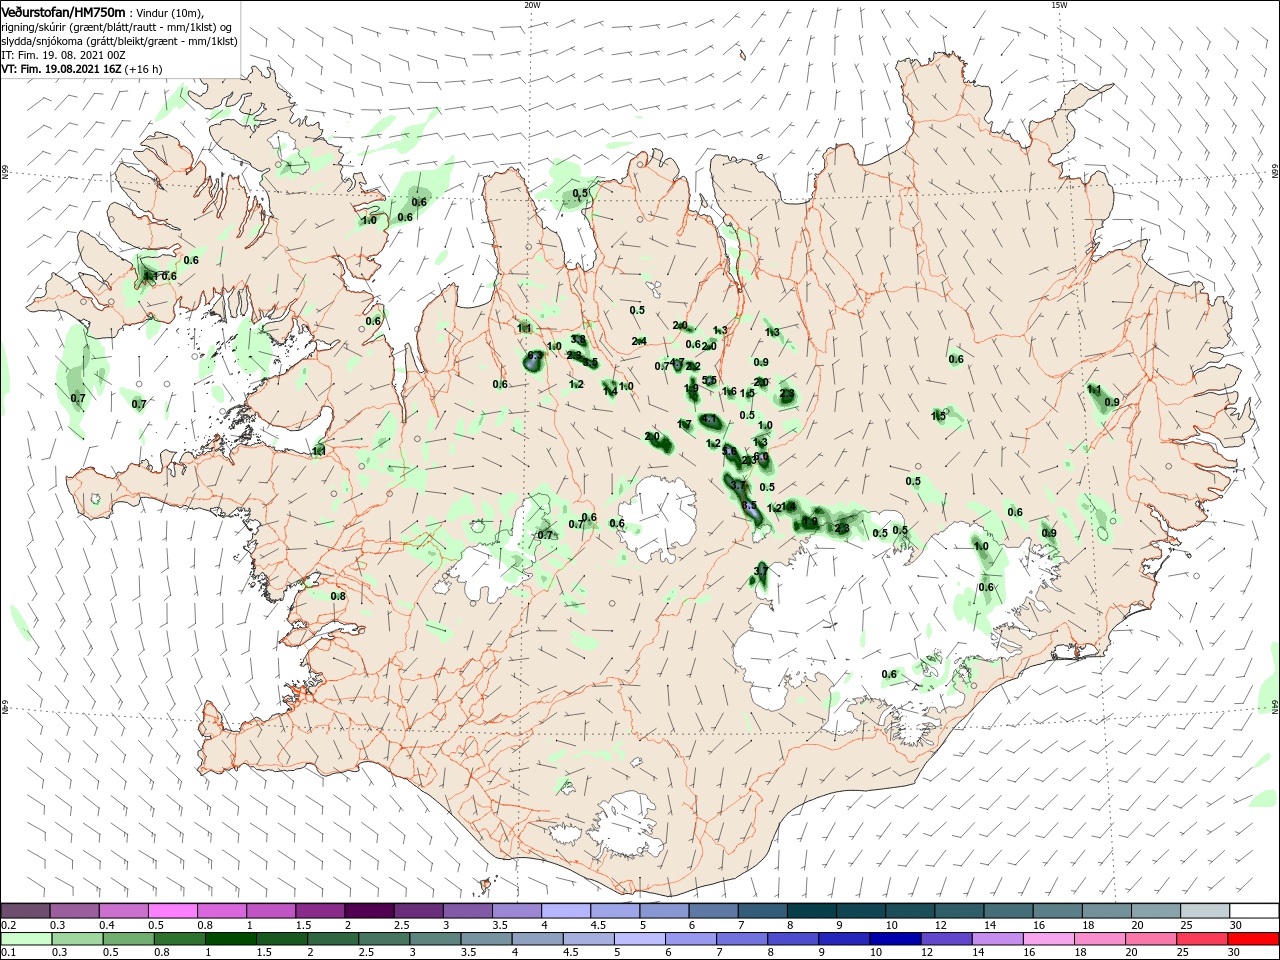The width and height of the screenshot is (1280, 960).
Task: Click the '0.1' label under the lower legend
Action: pos(8,952)
